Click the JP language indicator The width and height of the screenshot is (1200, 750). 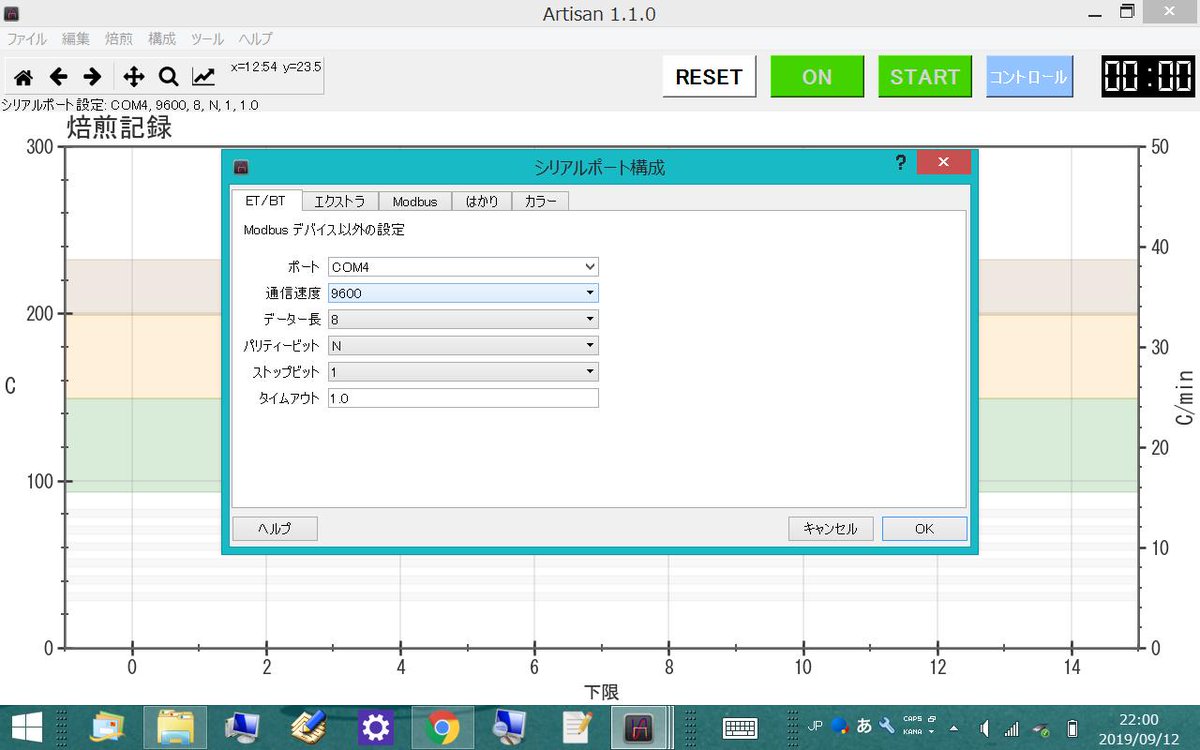pyautogui.click(x=814, y=725)
